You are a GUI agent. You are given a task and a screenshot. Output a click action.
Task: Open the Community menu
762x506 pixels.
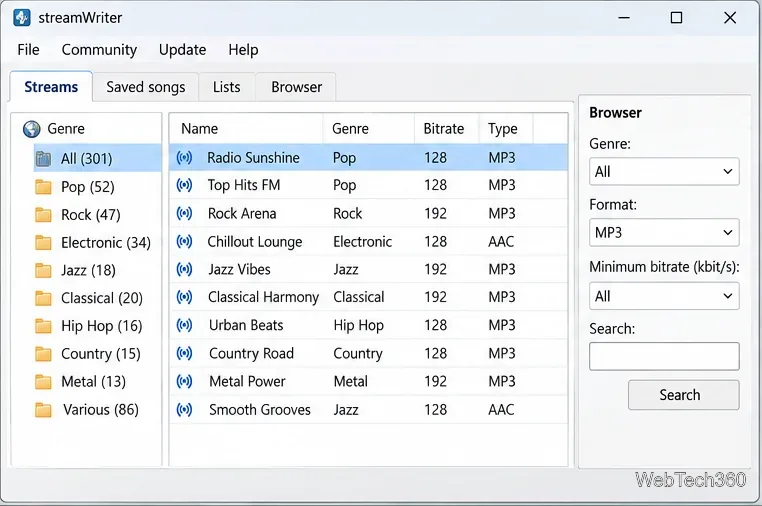[x=99, y=50]
